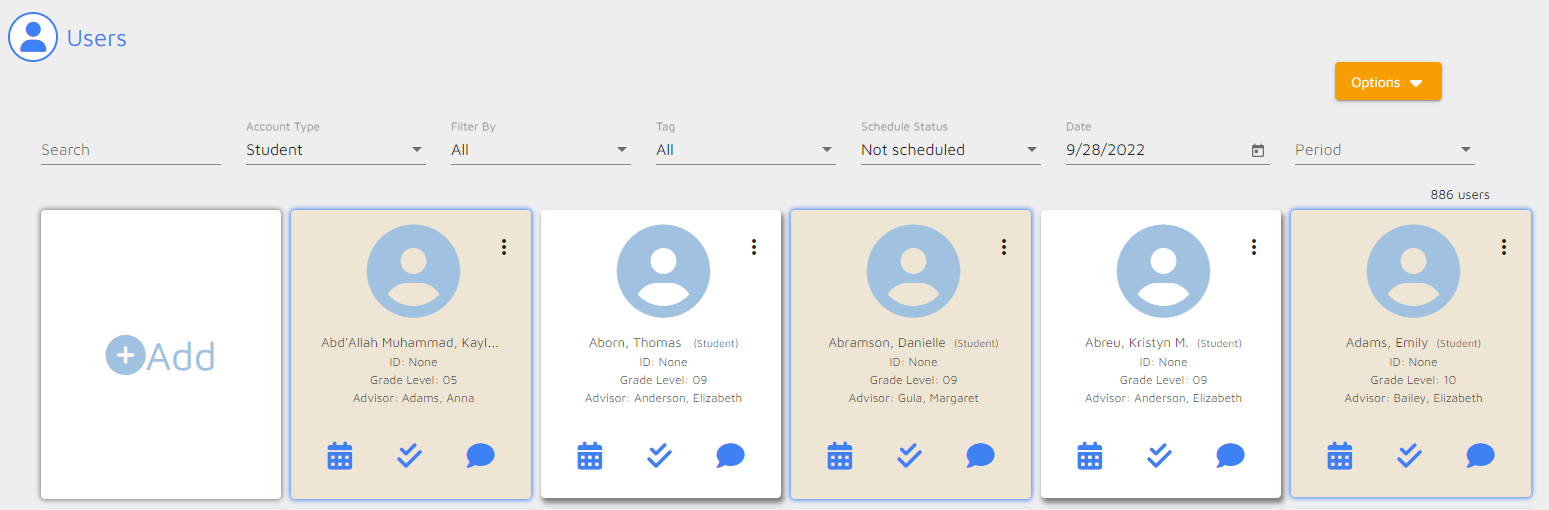
Task: Click double-checkmark icon on Abramson, Danielle card
Action: click(x=909, y=456)
